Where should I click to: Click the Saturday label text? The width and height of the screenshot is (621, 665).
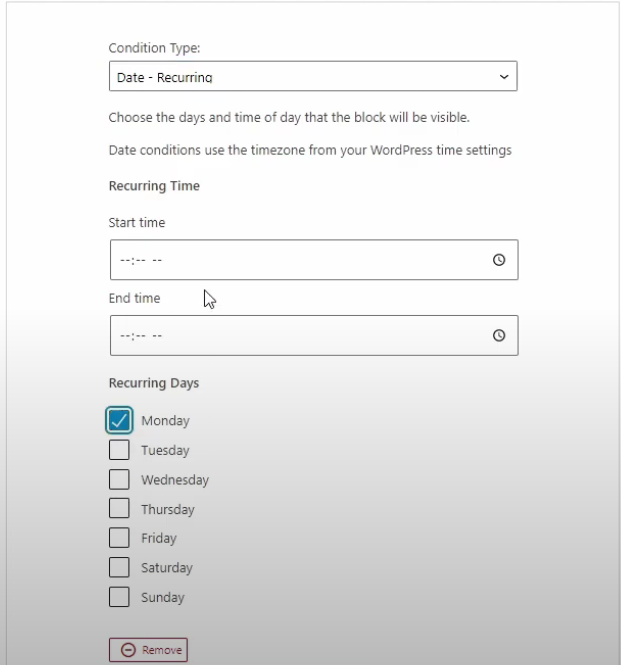pos(167,568)
